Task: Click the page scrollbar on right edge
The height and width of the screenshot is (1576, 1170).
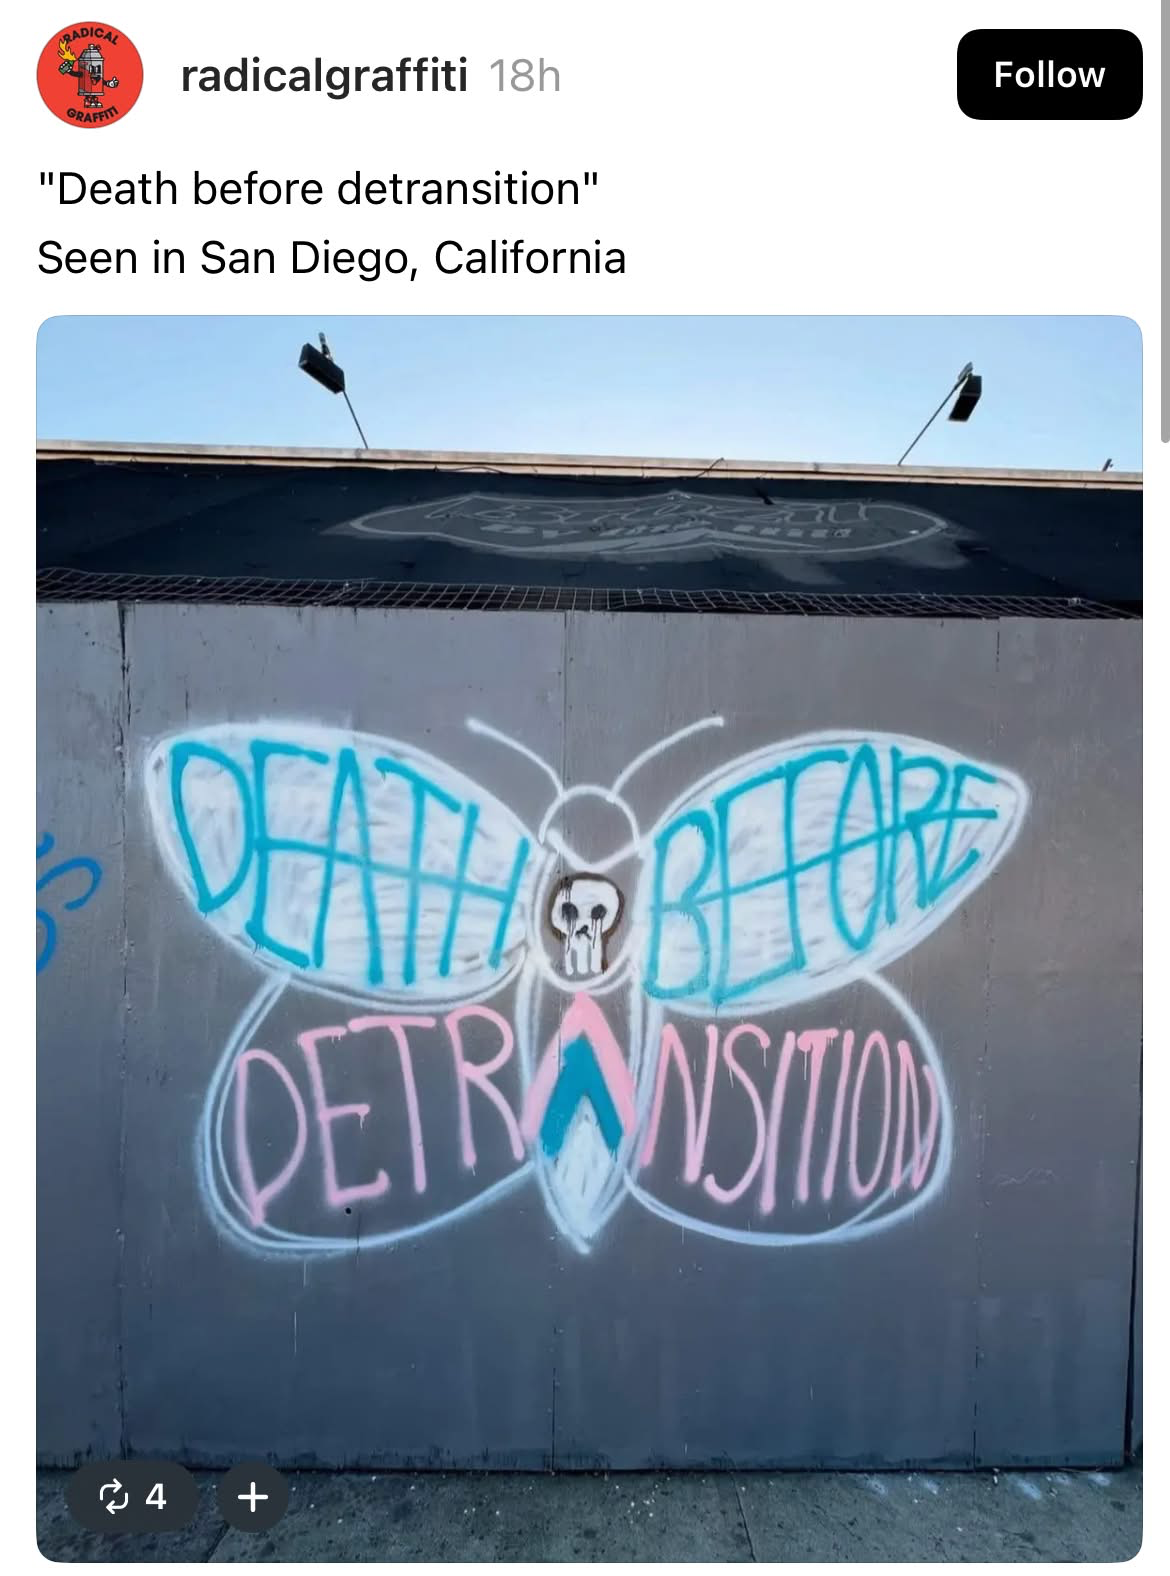Action: click(x=1164, y=220)
